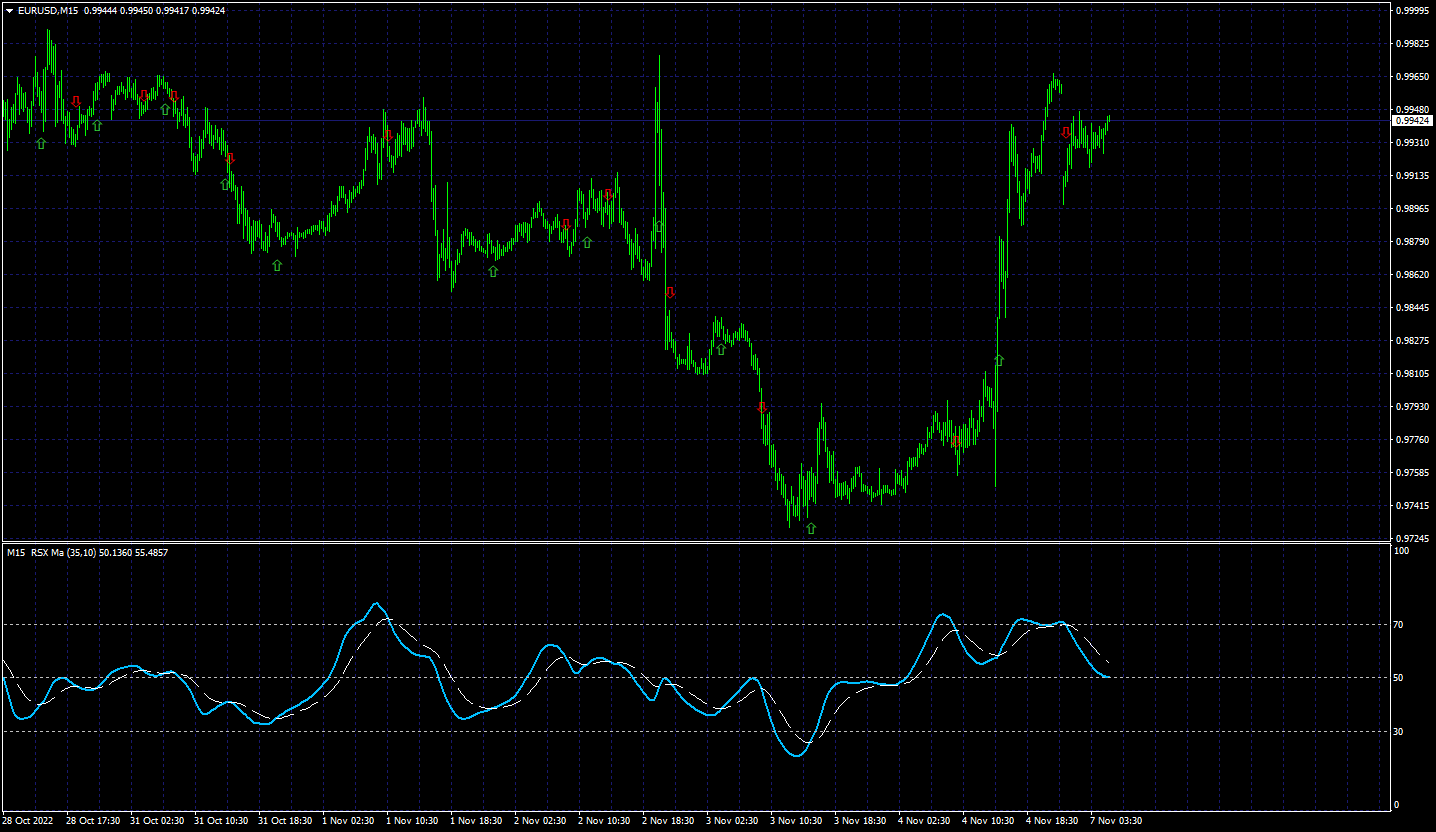Click the 28 Oct 2022 date label on the time axis
Image resolution: width=1436 pixels, height=832 pixels.
pyautogui.click(x=26, y=821)
